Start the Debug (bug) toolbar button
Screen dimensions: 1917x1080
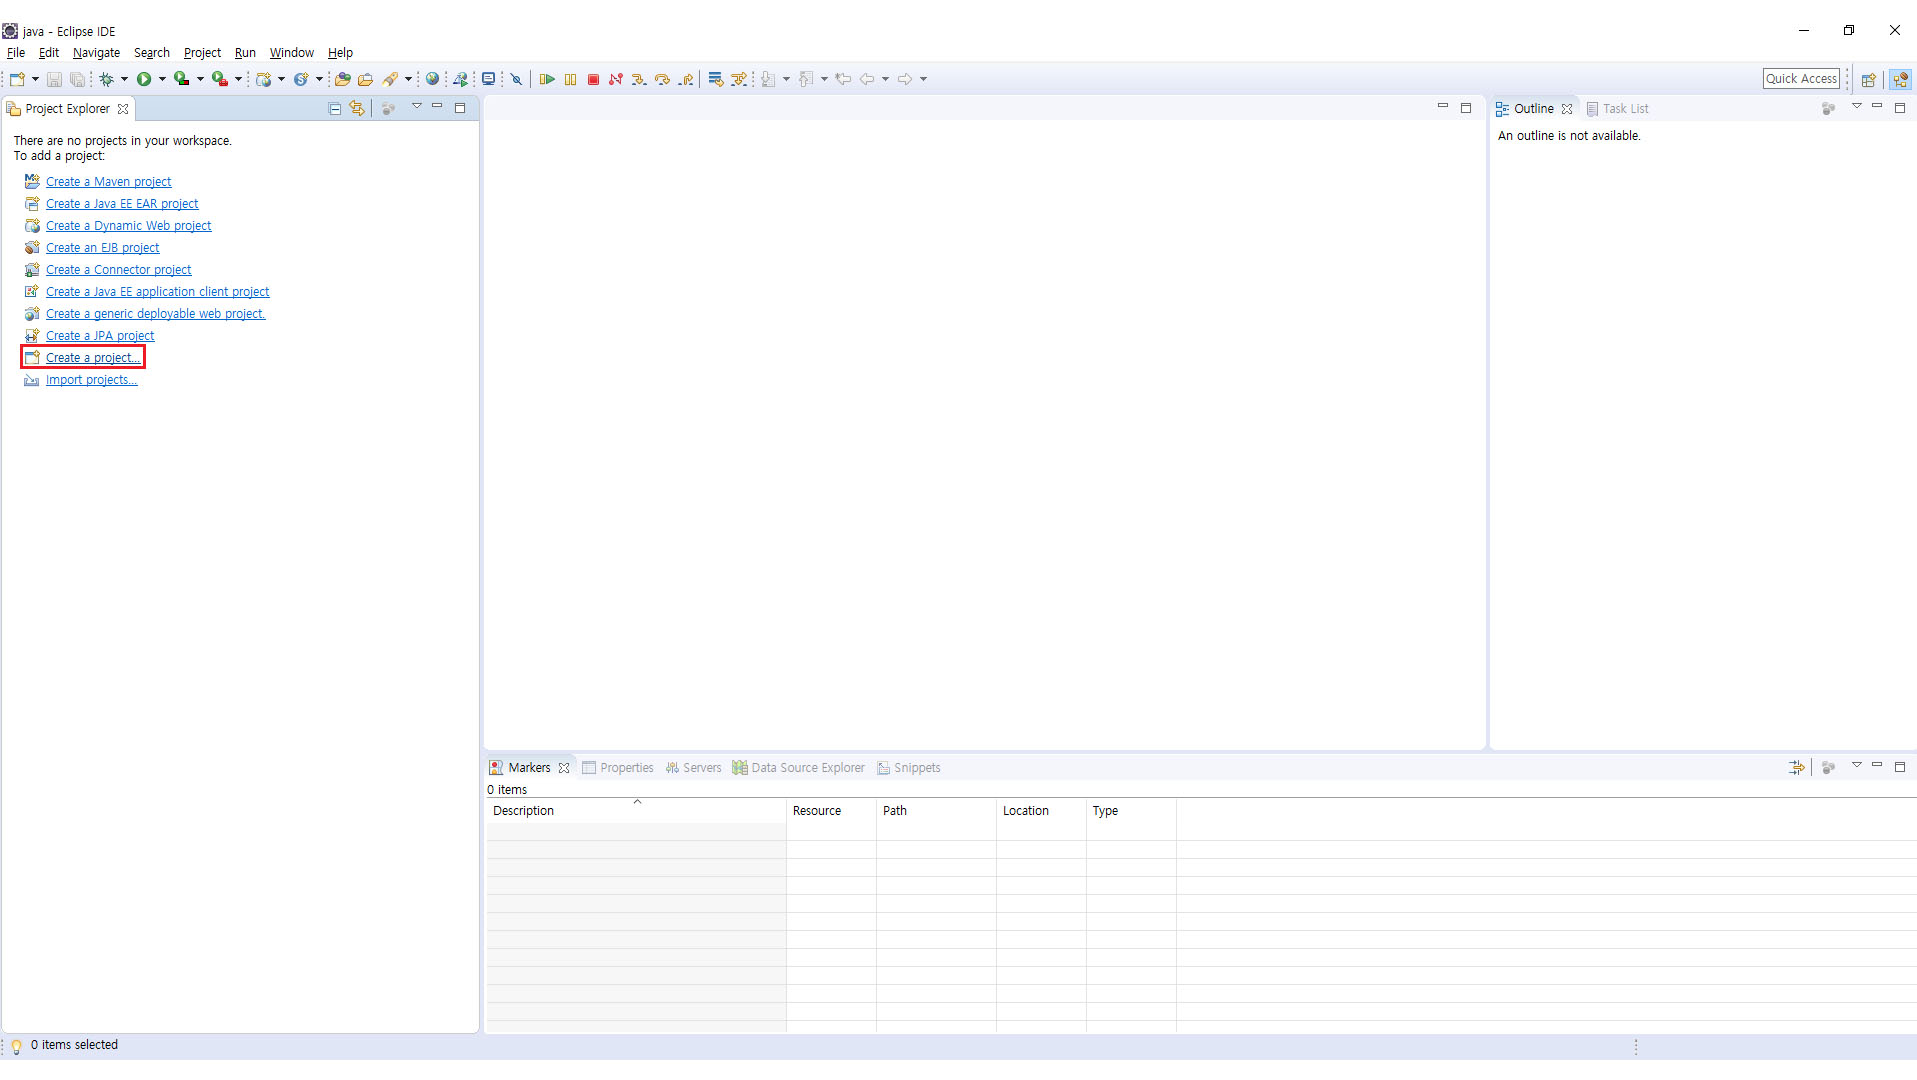106,79
